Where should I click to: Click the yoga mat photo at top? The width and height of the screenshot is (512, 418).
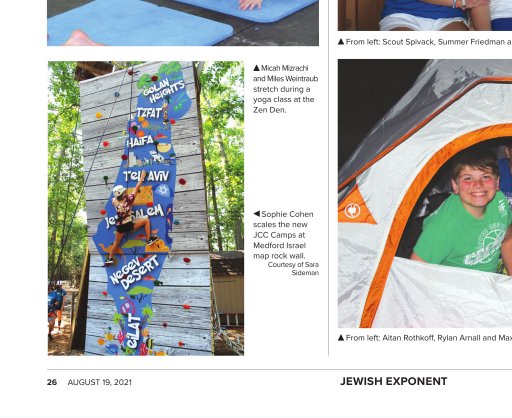pos(183,23)
